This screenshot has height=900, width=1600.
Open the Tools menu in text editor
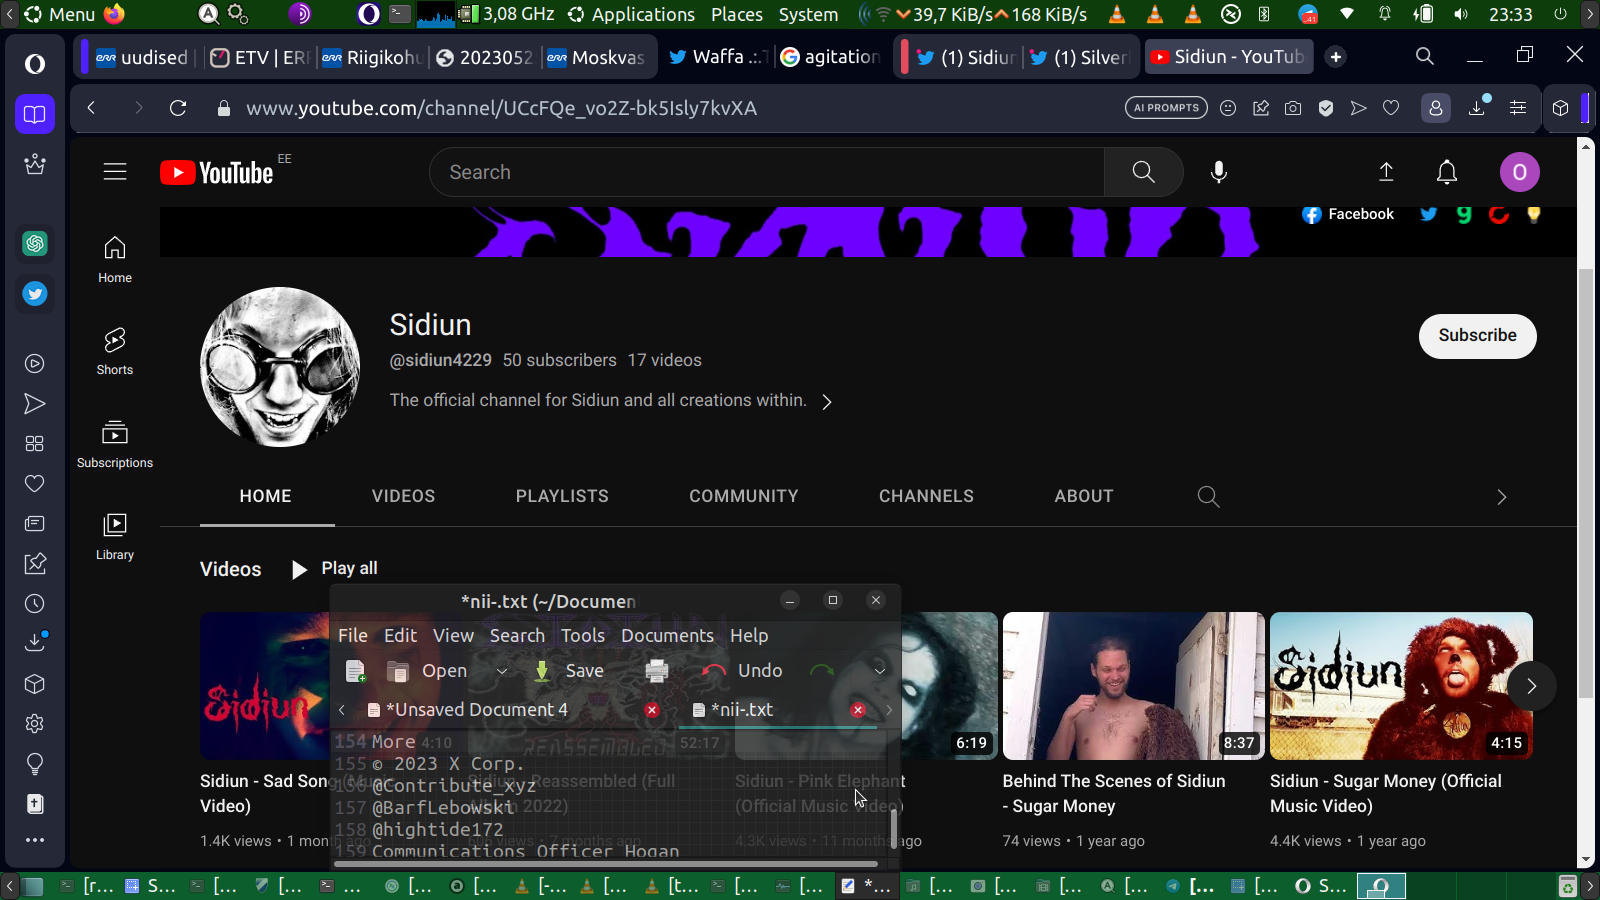pyautogui.click(x=583, y=636)
